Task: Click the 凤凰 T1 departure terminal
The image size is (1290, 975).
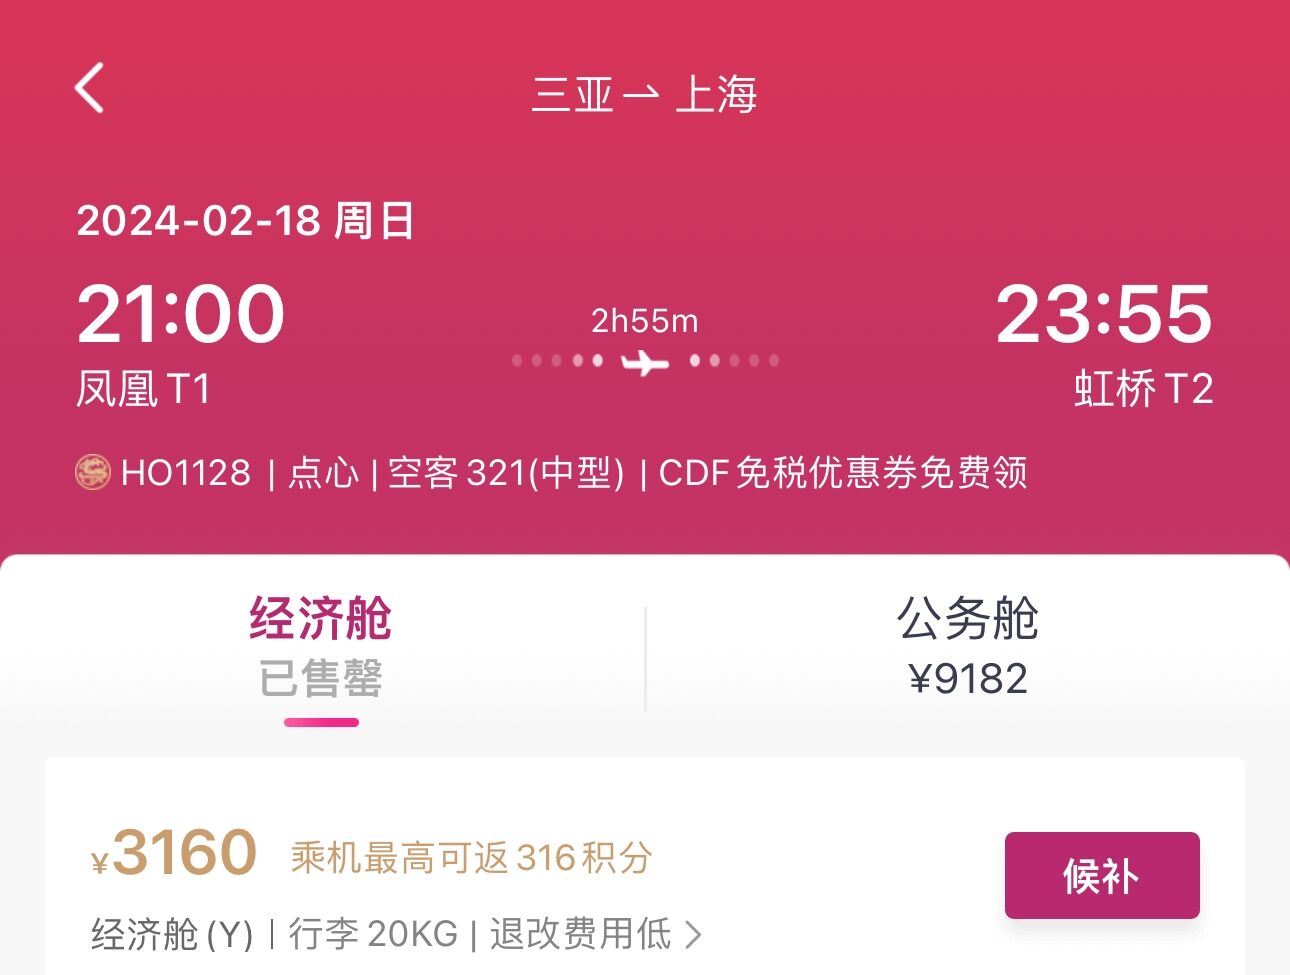Action: [144, 389]
